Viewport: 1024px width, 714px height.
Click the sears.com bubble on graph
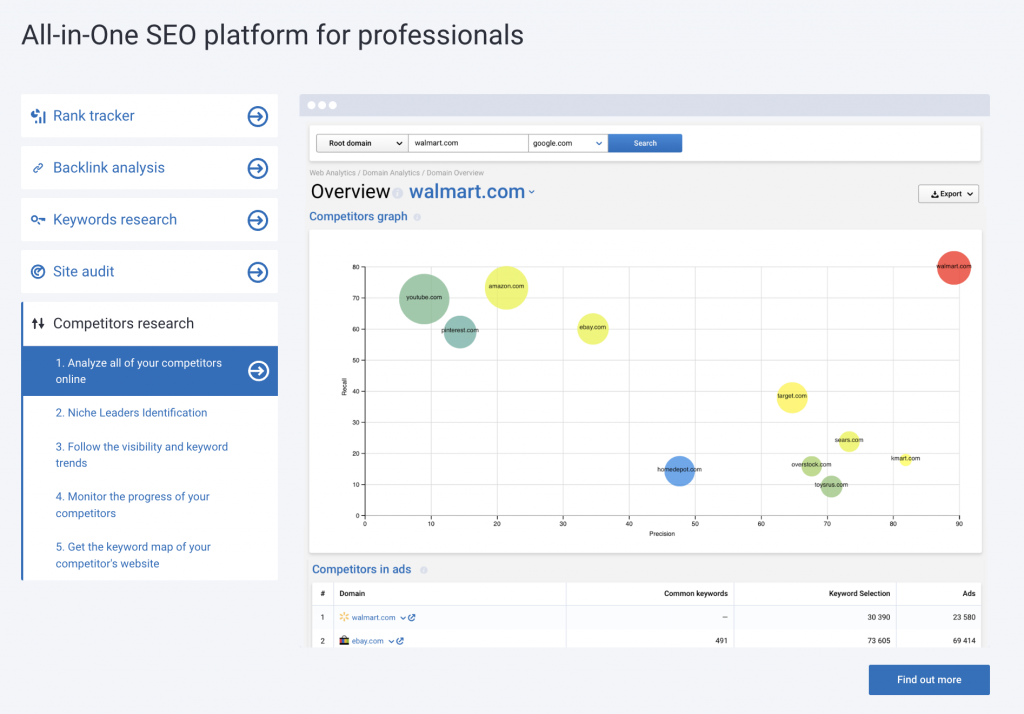click(848, 441)
